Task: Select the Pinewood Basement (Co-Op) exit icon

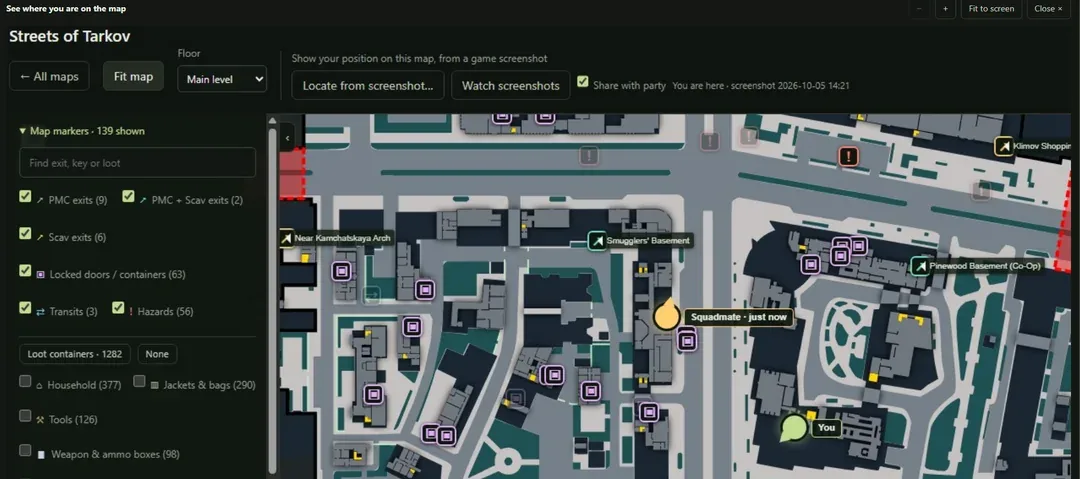Action: (x=920, y=266)
